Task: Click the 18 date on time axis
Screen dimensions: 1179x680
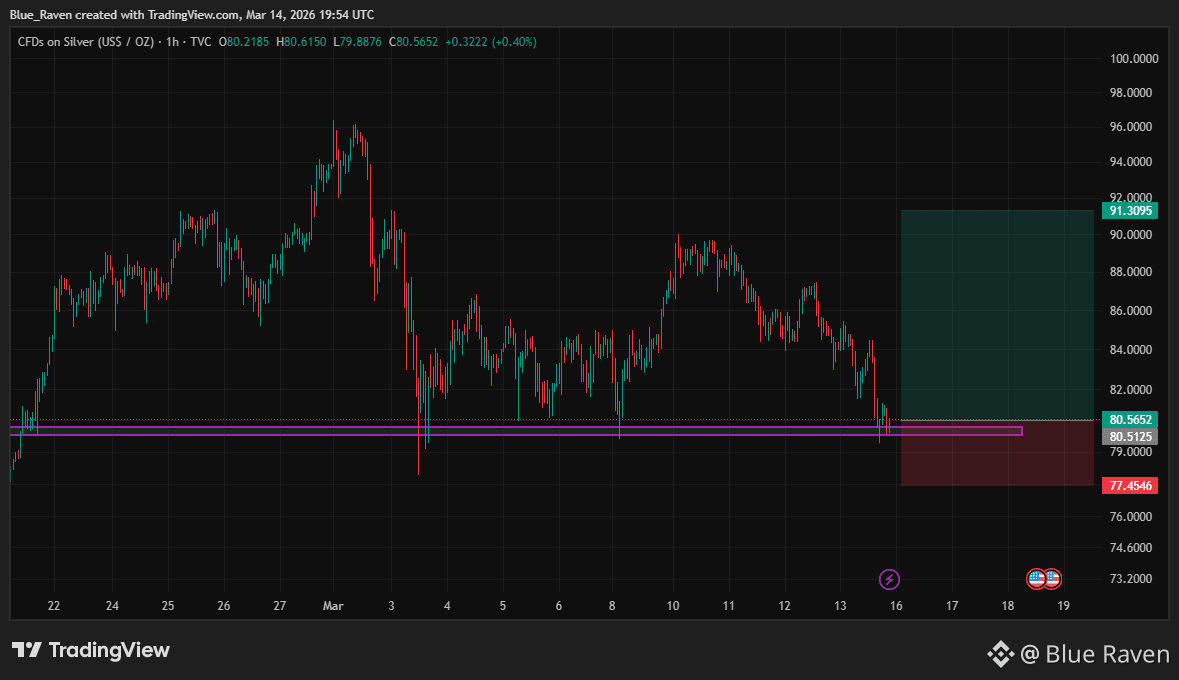Action: coord(1008,606)
